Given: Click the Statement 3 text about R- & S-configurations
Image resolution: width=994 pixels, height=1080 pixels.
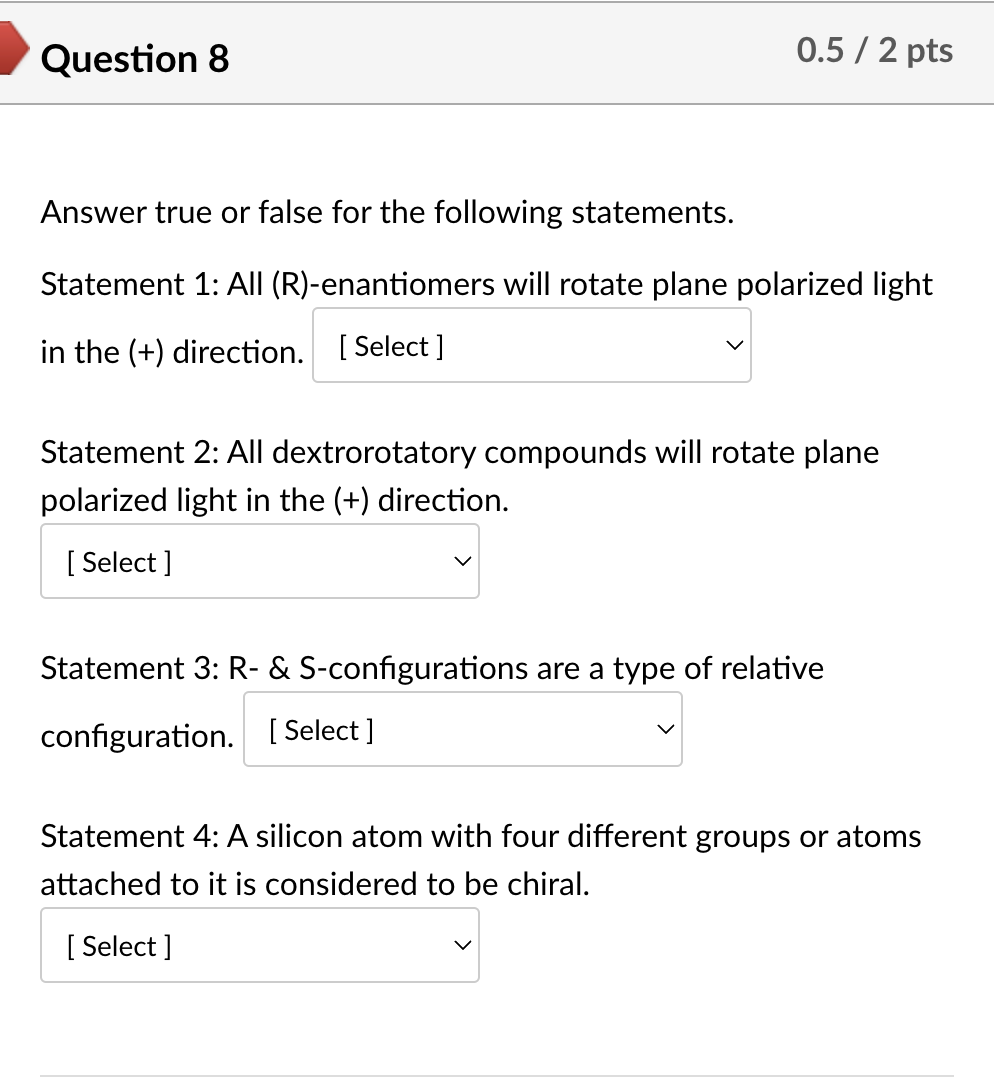Looking at the screenshot, I should [x=430, y=668].
